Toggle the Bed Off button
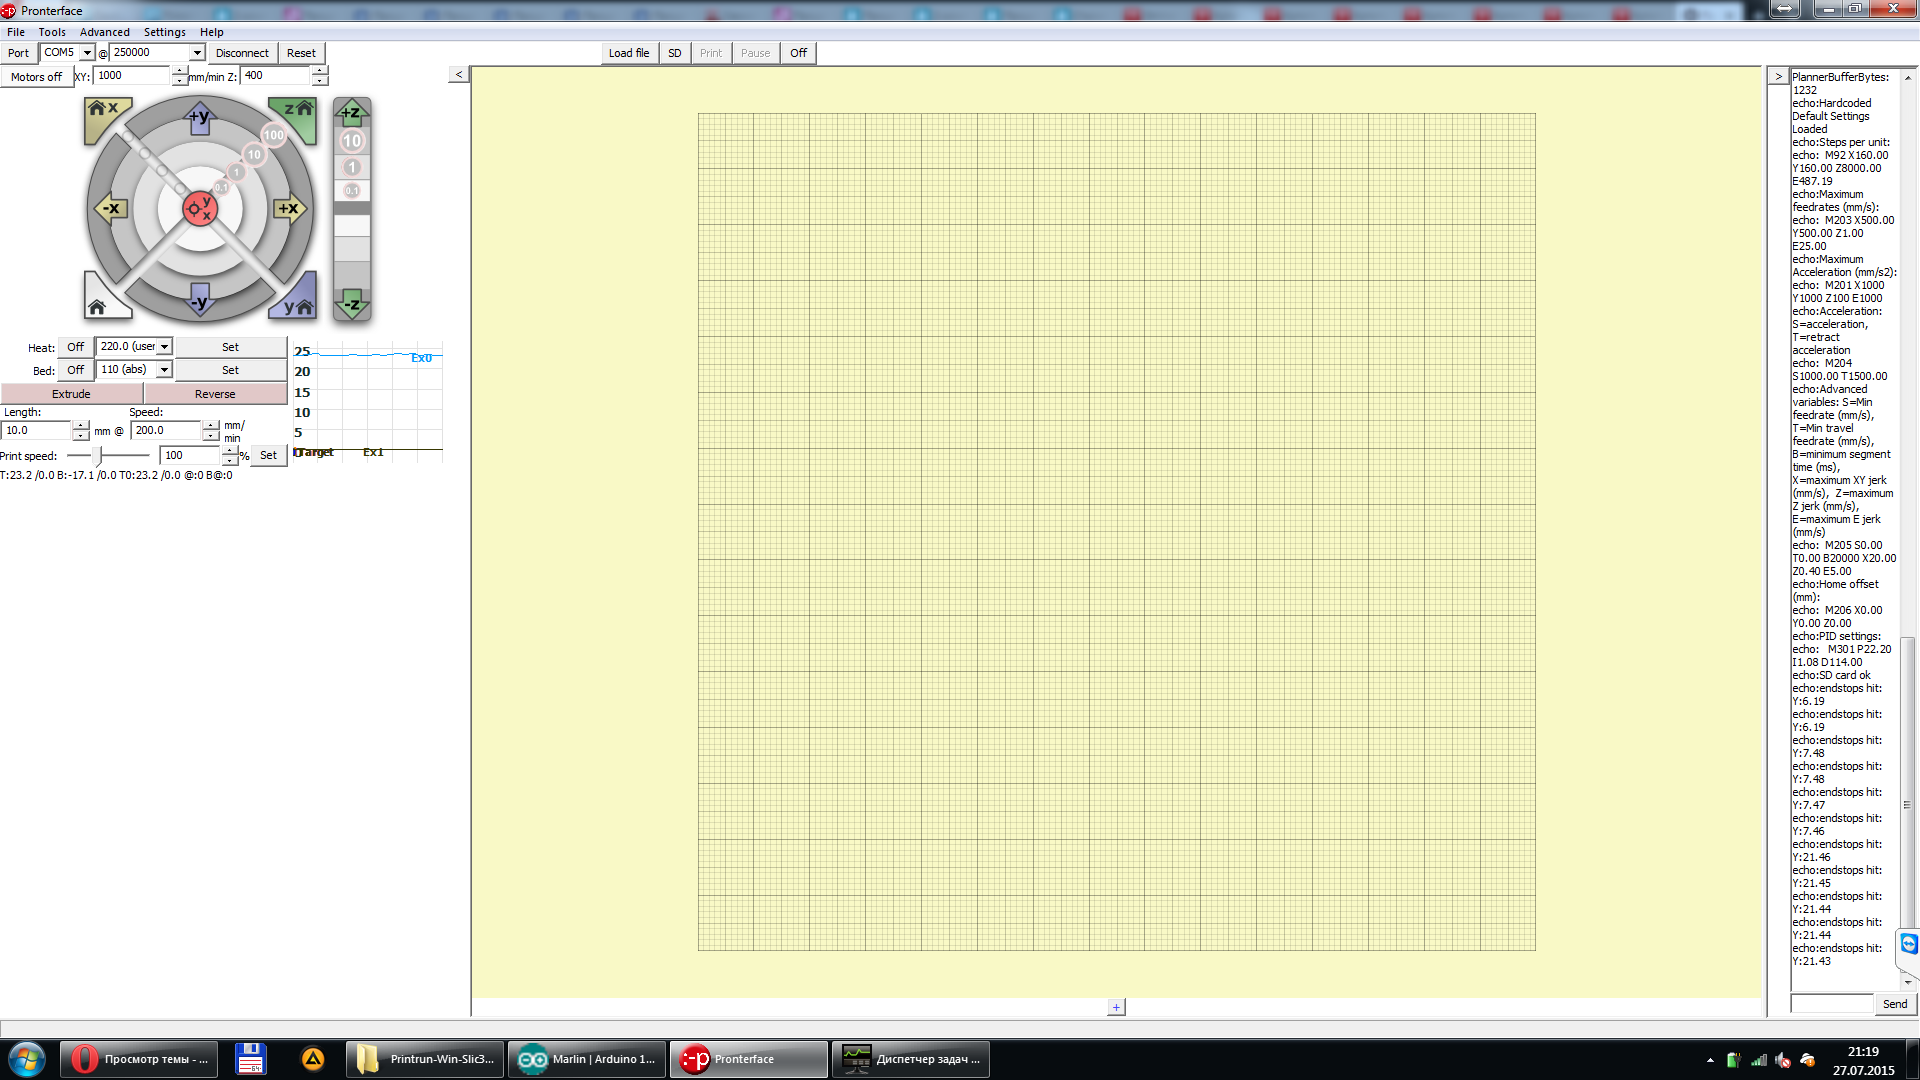 point(75,370)
